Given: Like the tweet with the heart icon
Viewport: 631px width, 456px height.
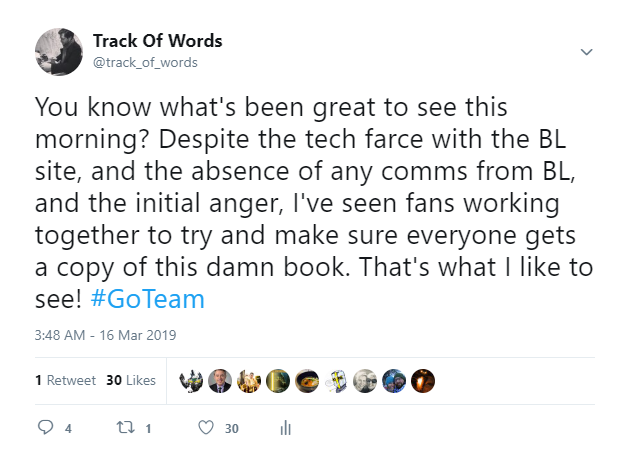Looking at the screenshot, I should tap(206, 427).
